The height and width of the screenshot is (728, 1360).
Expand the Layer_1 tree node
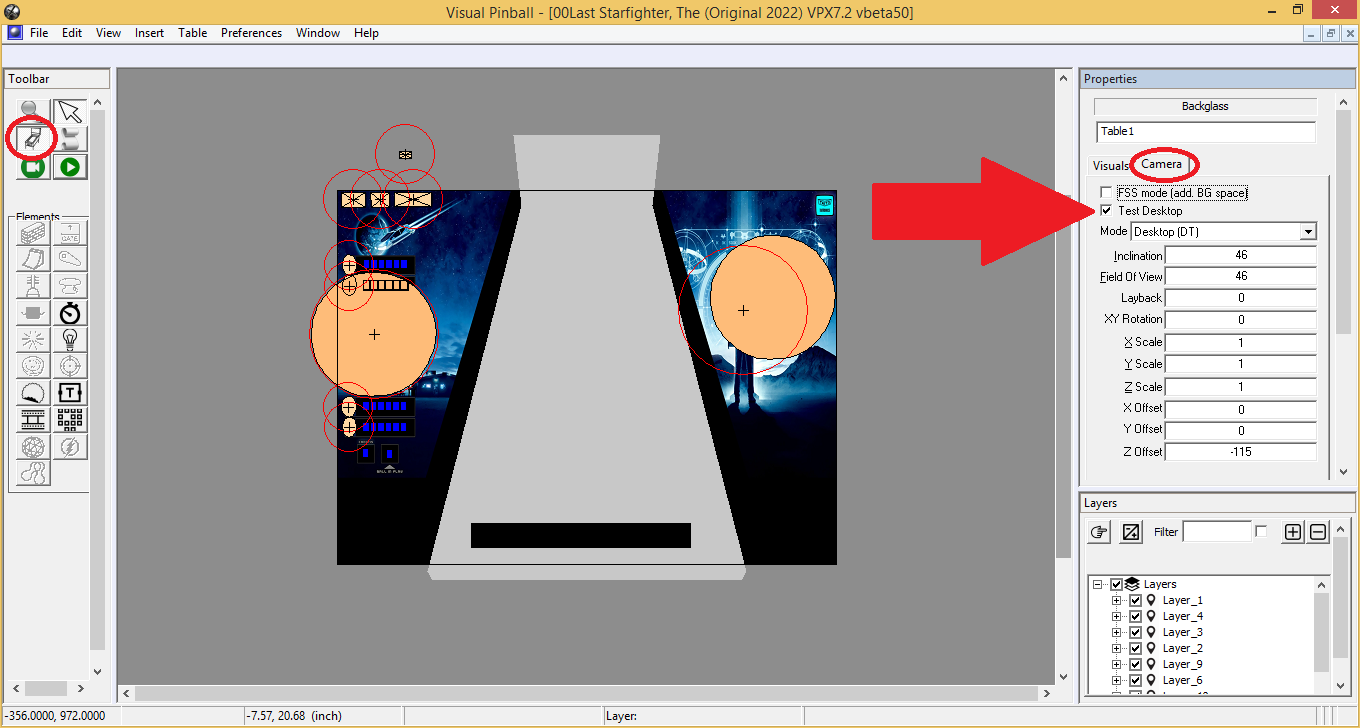click(x=1116, y=600)
